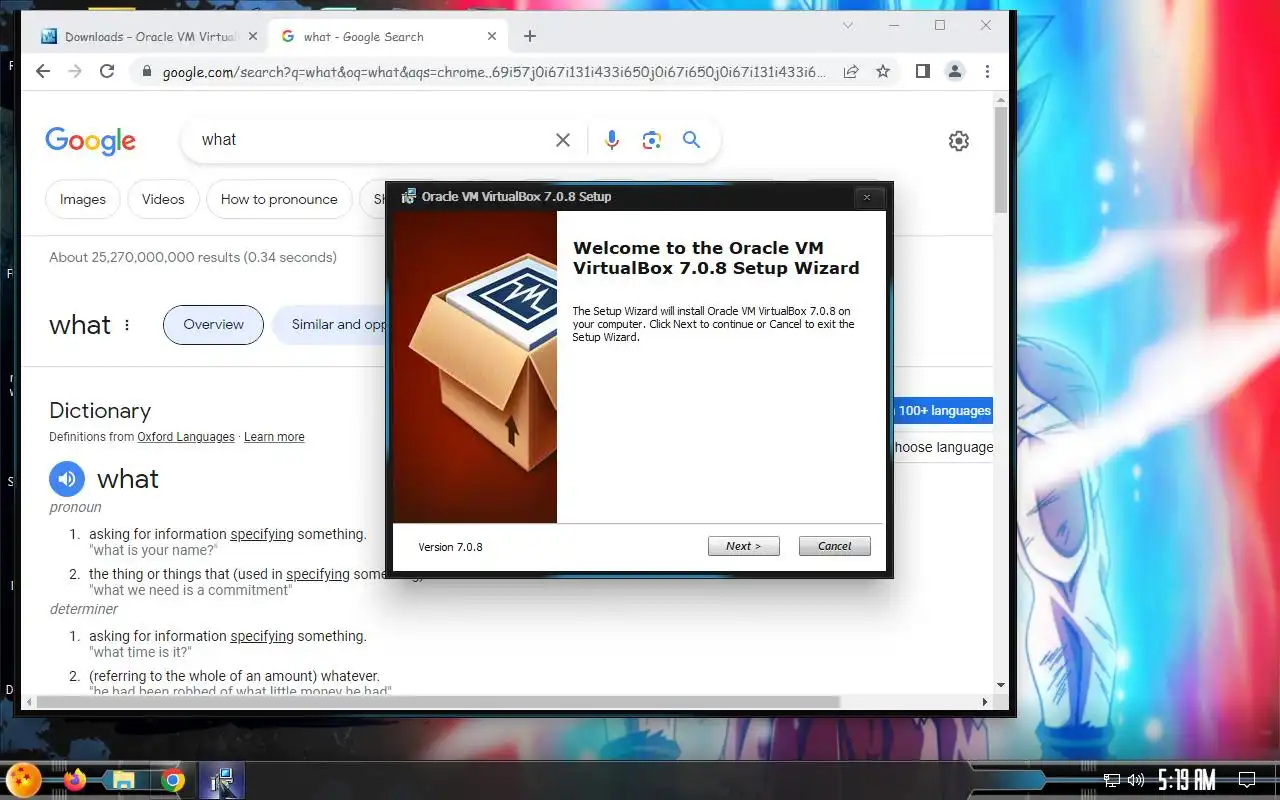This screenshot has height=800, width=1280.
Task: Open Chrome profile avatar menu
Action: [x=955, y=72]
